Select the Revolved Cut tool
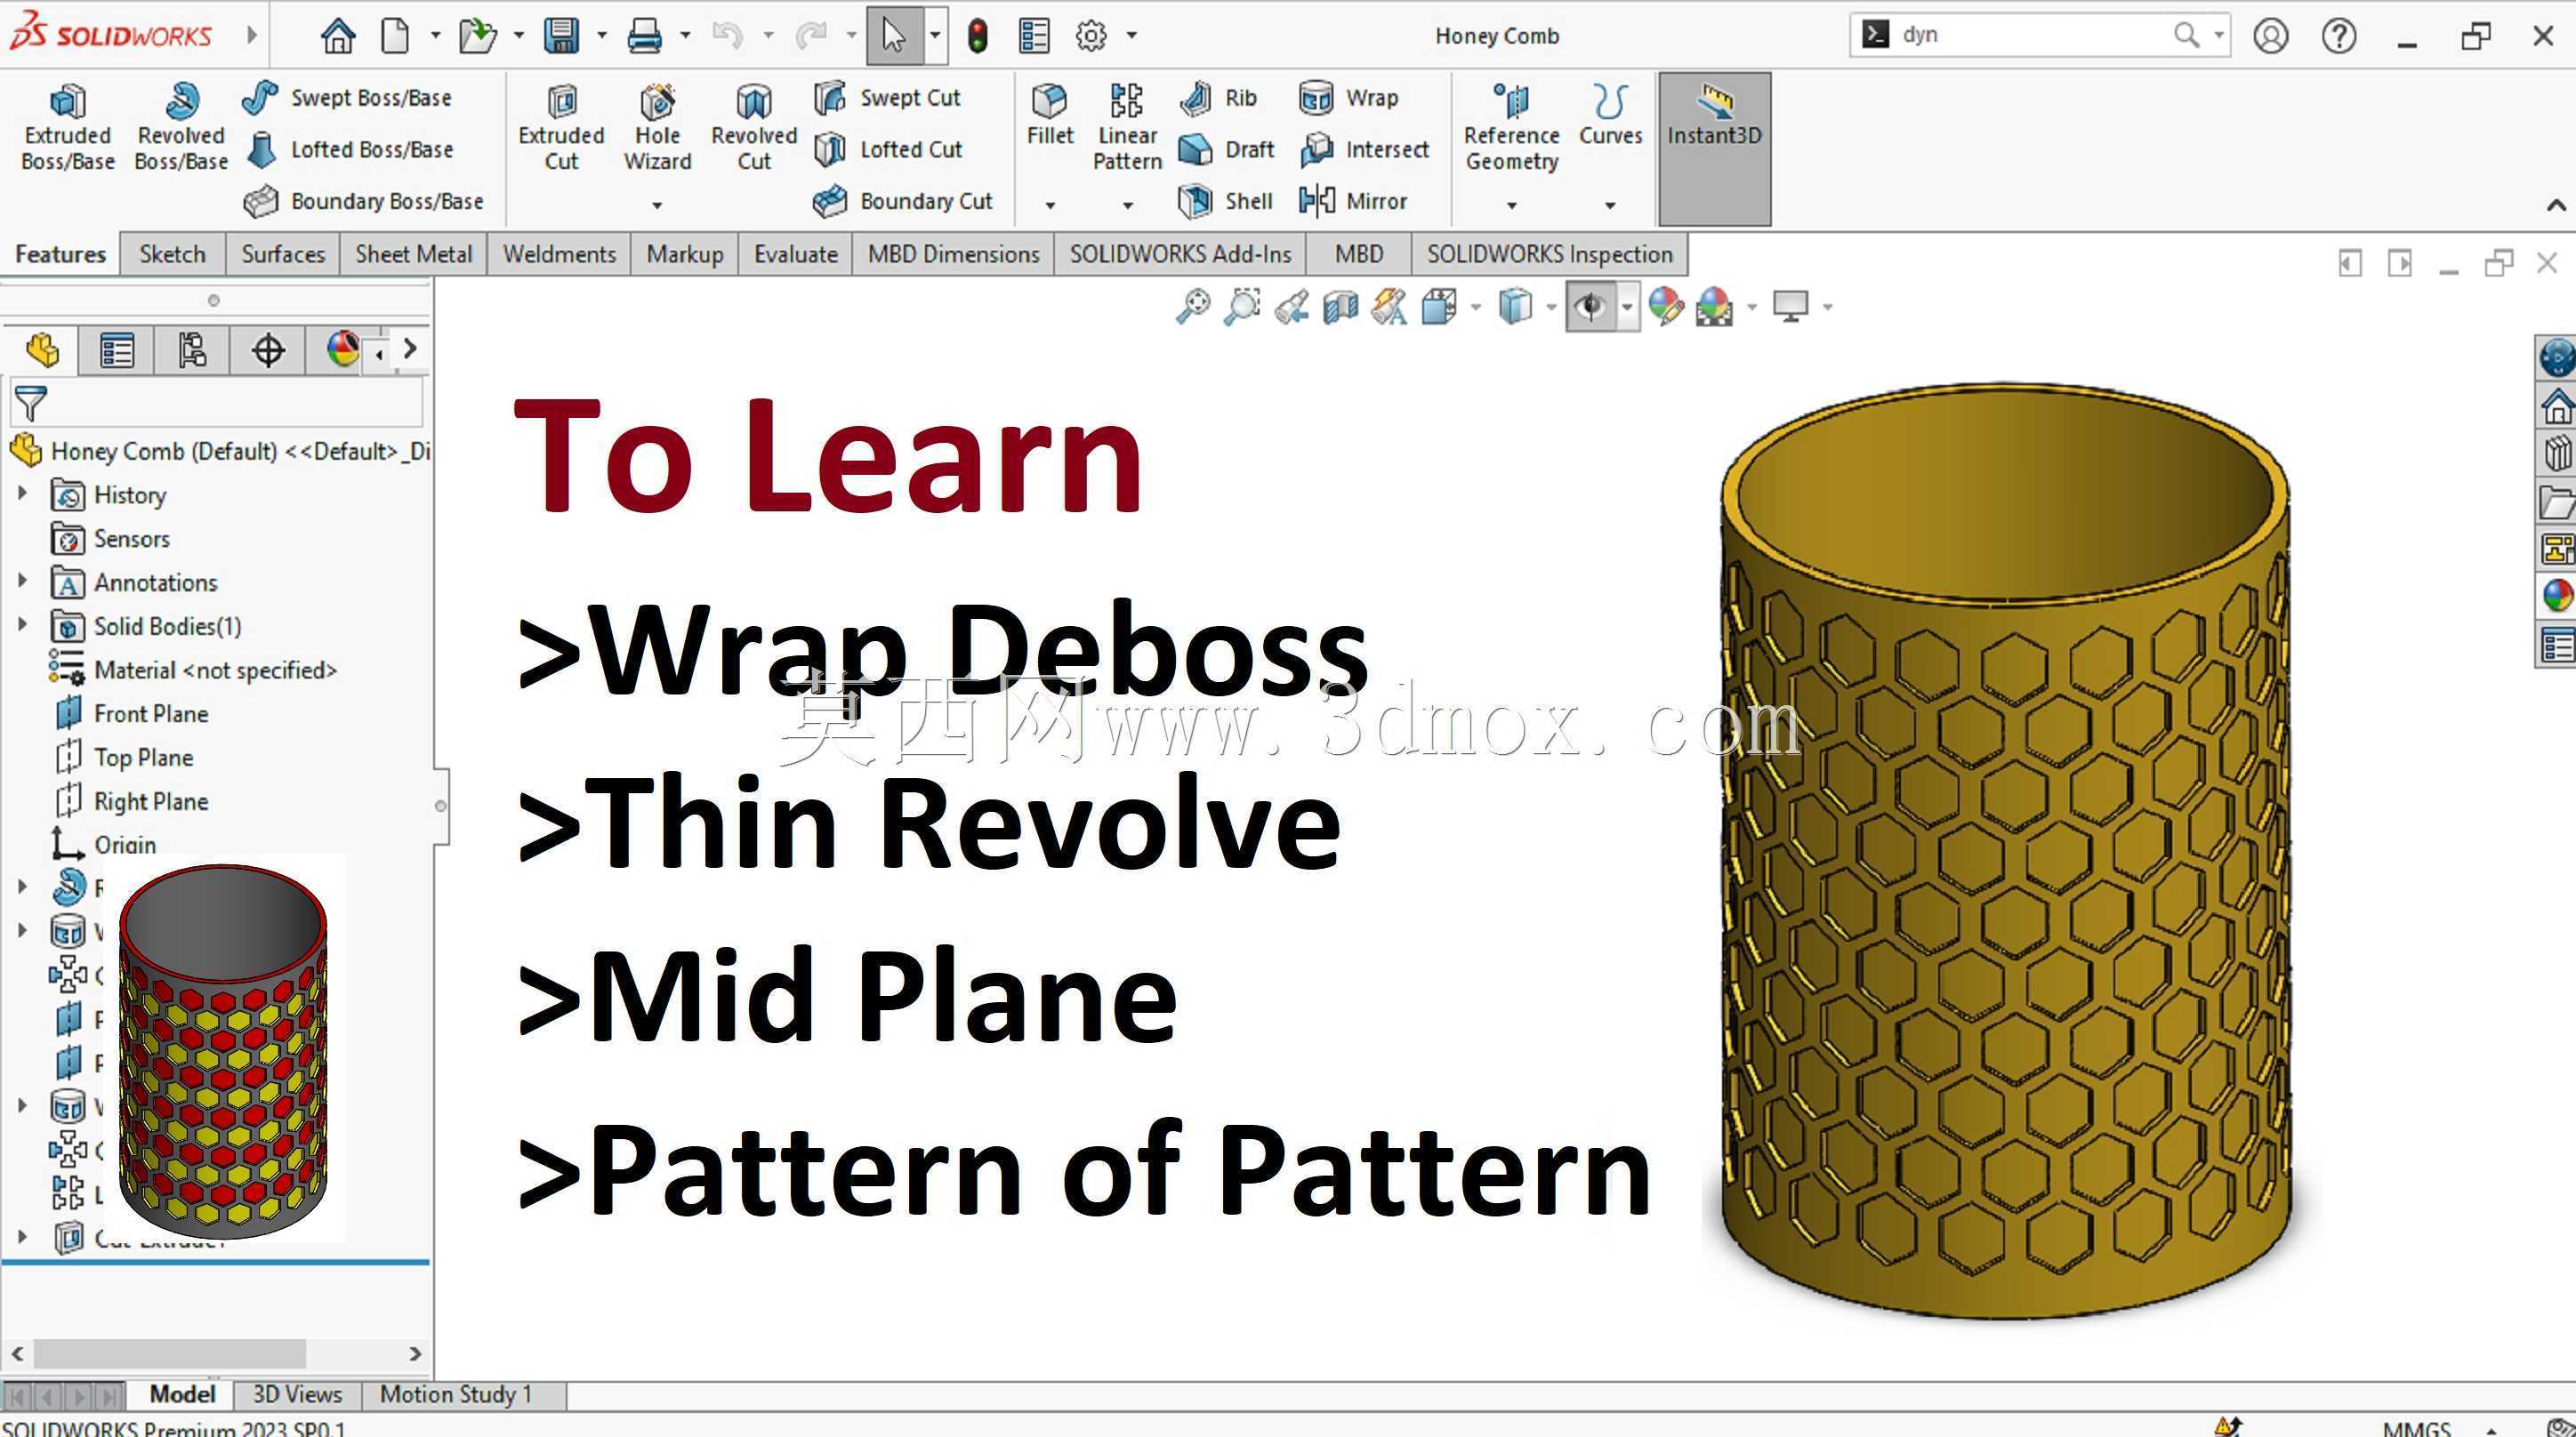The height and width of the screenshot is (1437, 2576). 754,128
